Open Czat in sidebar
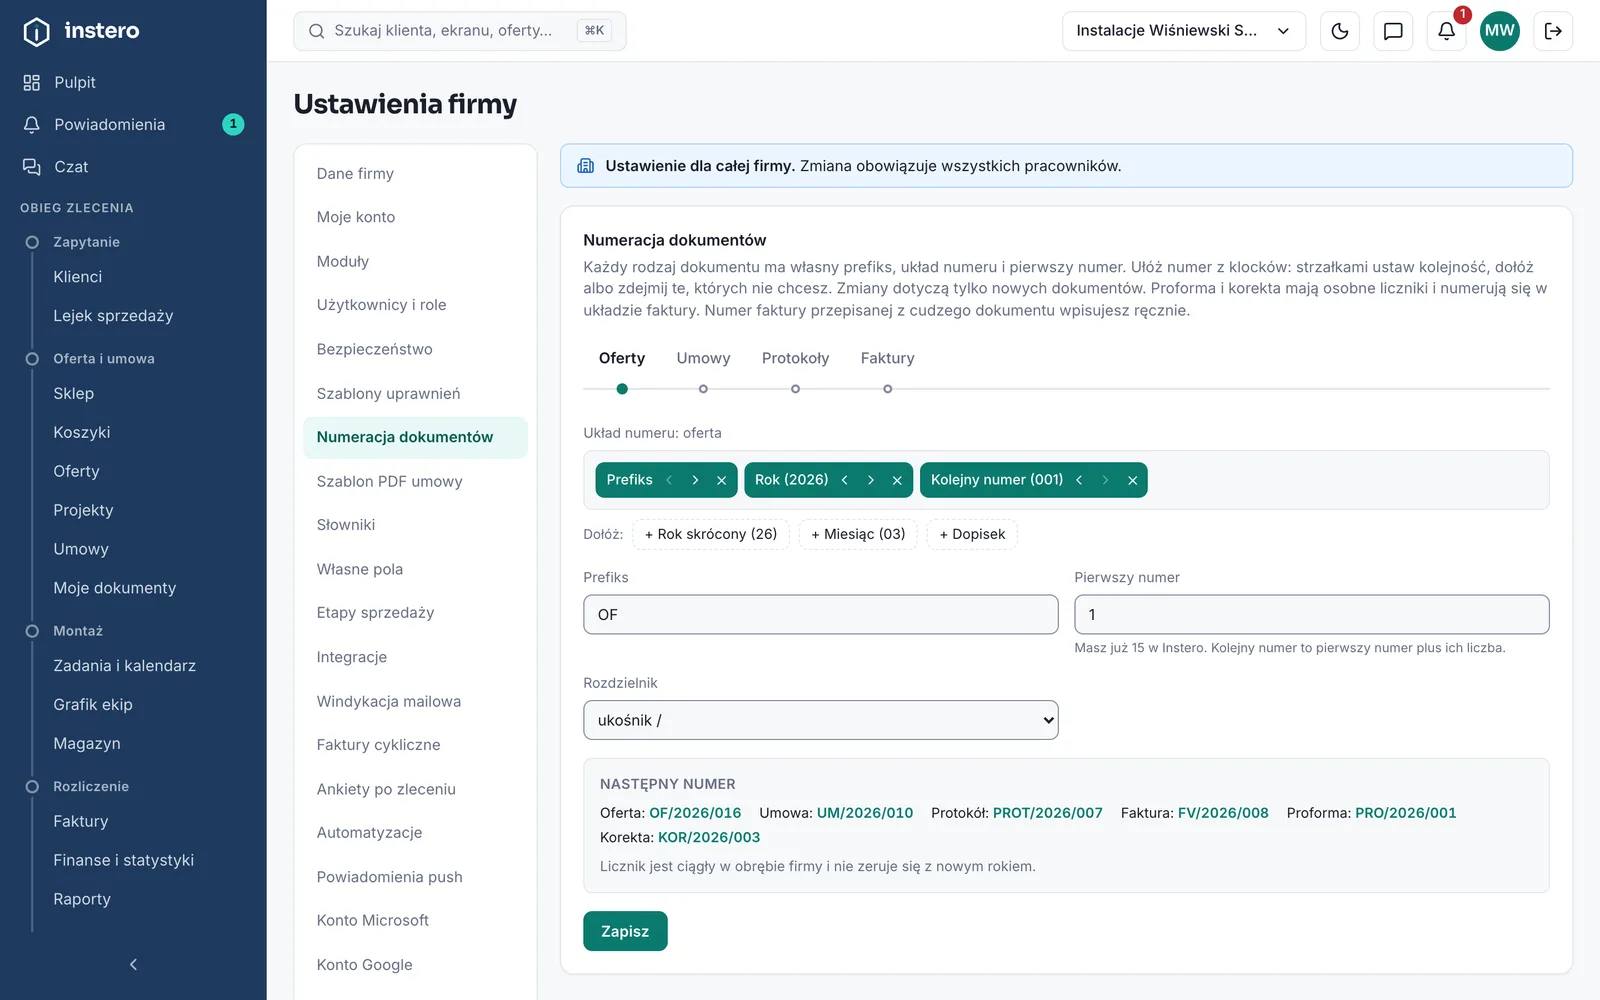Screen dimensions: 1600x1000 click(x=133, y=166)
